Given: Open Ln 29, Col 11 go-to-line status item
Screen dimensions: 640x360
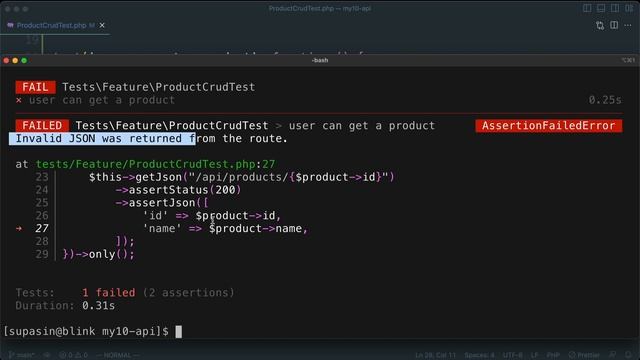Looking at the screenshot, I should [436, 355].
